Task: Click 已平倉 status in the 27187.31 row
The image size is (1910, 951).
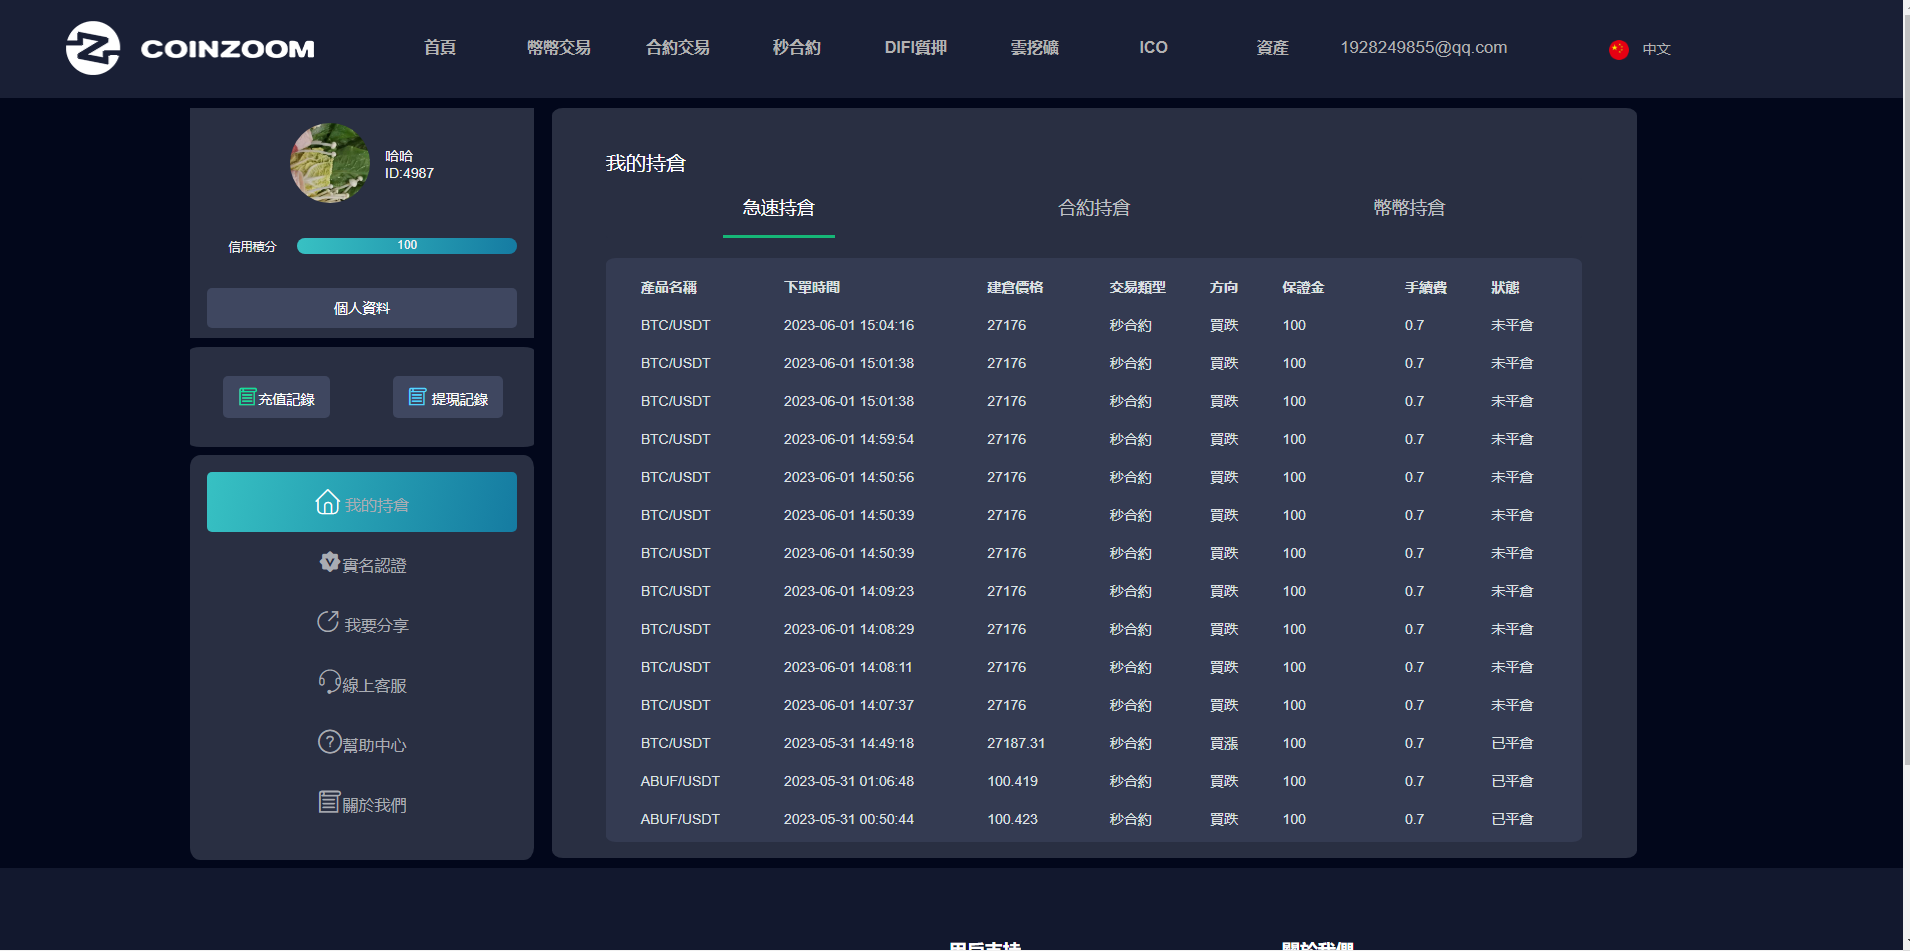Action: coord(1512,744)
